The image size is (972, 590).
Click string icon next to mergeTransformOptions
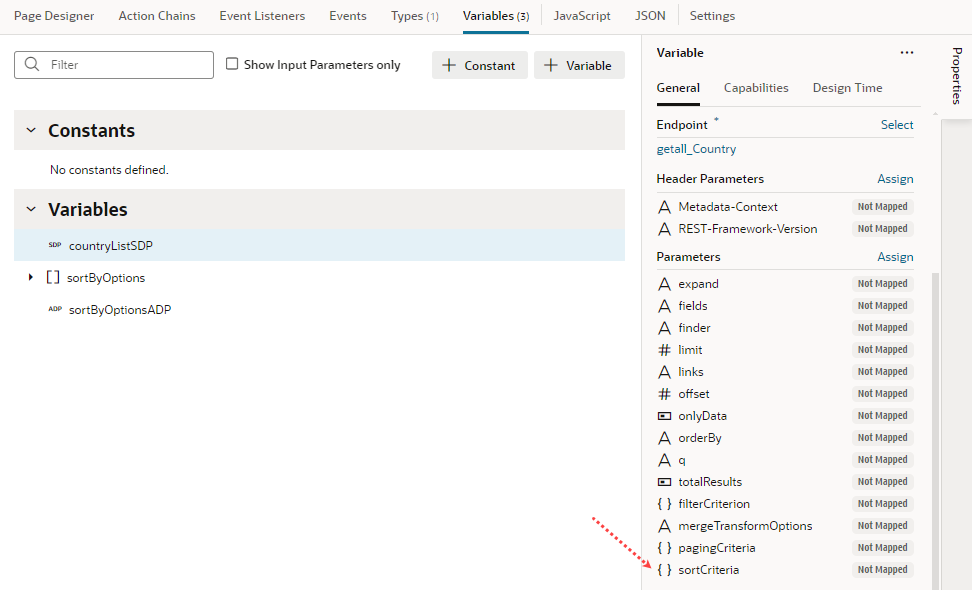pyautogui.click(x=665, y=526)
